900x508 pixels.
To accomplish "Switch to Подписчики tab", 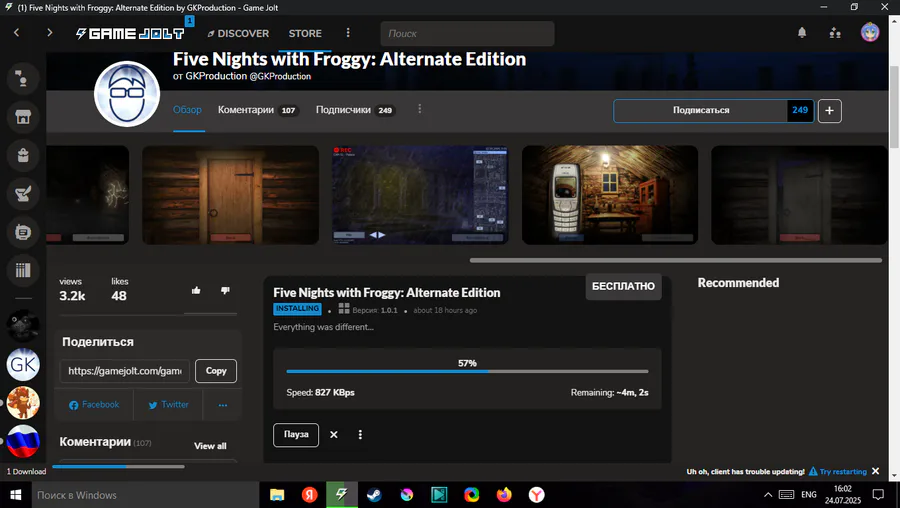I will 355,110.
